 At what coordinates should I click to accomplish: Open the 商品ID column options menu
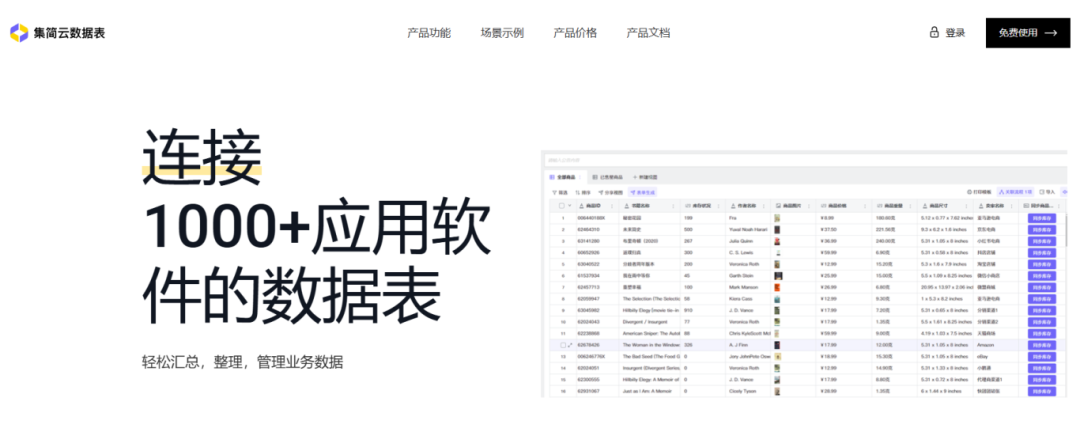point(612,206)
